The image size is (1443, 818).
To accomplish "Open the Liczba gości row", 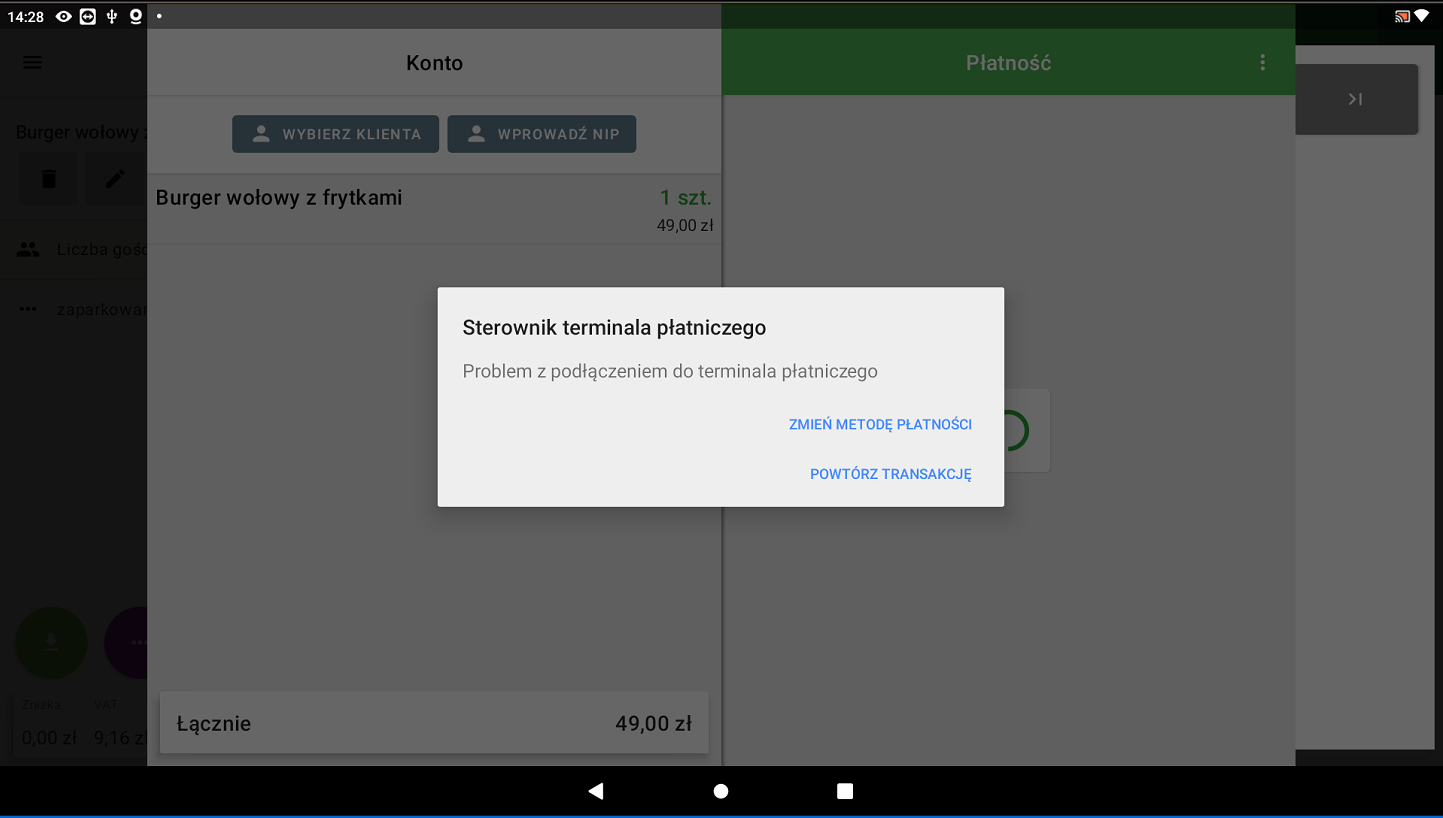I will click(x=80, y=250).
